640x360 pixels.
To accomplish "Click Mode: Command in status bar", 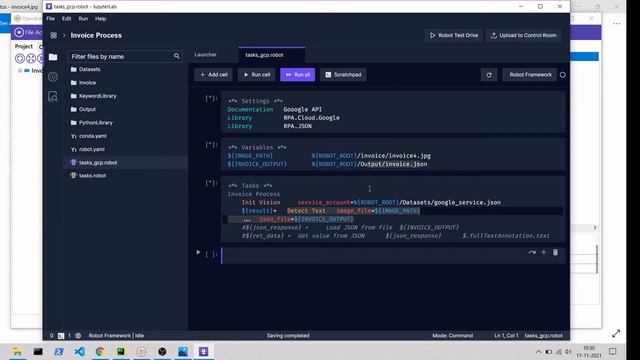I will pyautogui.click(x=452, y=336).
